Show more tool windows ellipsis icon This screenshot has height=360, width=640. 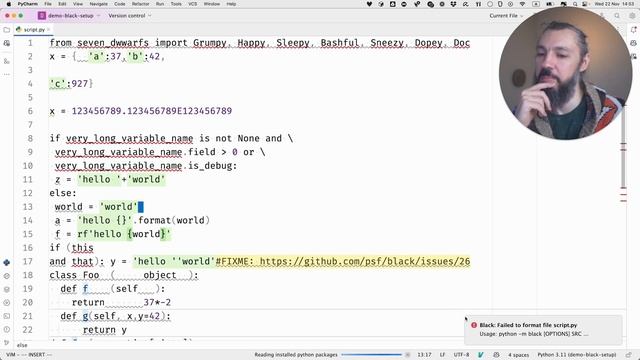7,74
